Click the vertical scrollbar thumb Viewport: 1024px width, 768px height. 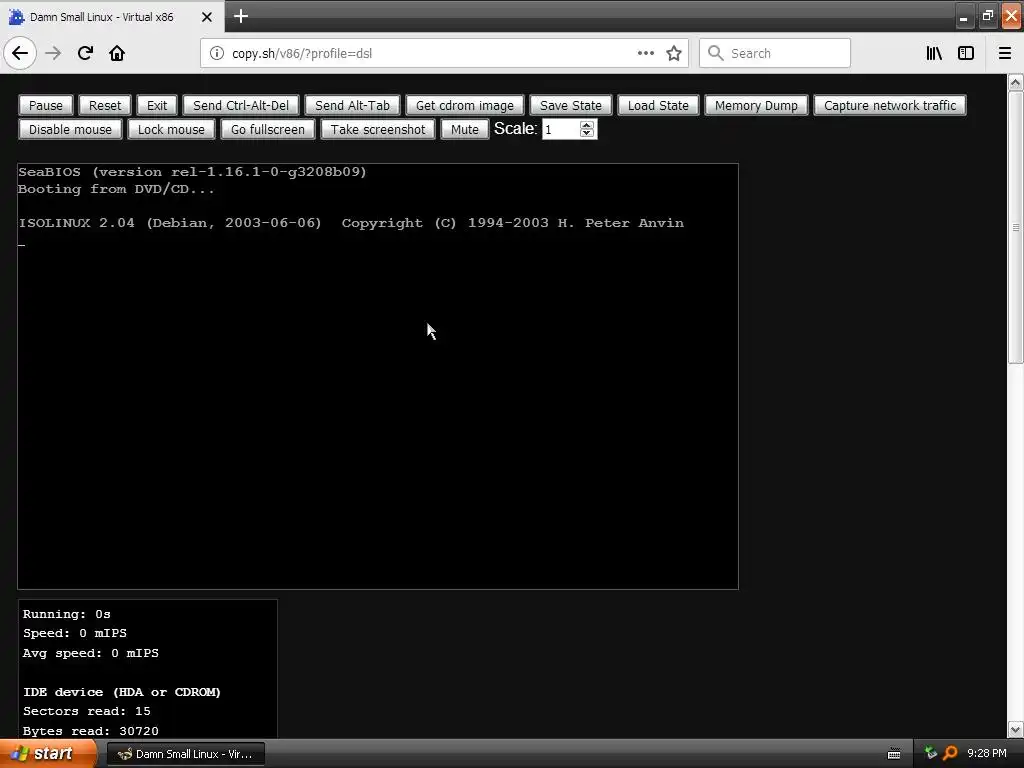click(1016, 227)
